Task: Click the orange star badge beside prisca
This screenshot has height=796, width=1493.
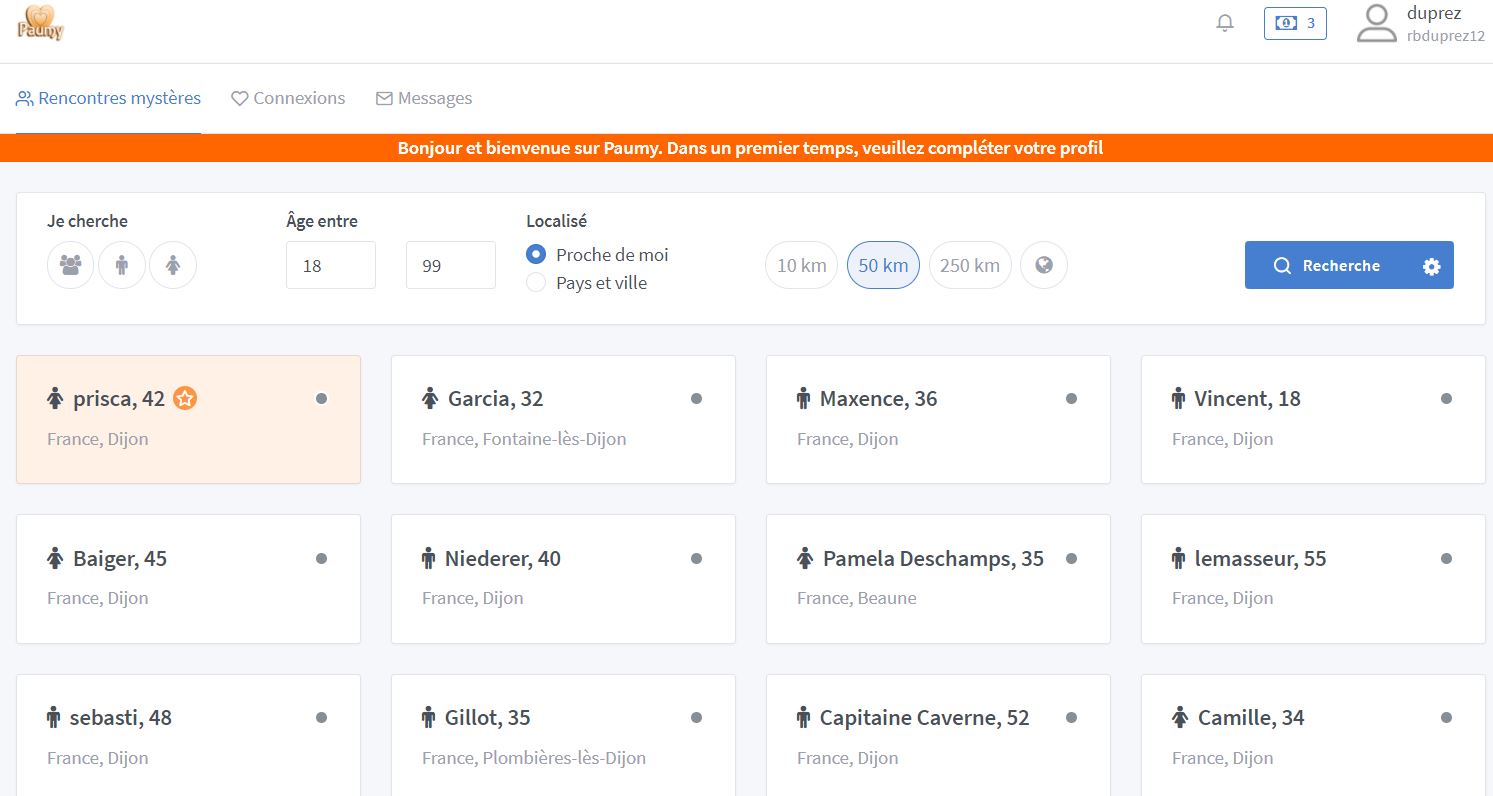Action: coord(185,398)
